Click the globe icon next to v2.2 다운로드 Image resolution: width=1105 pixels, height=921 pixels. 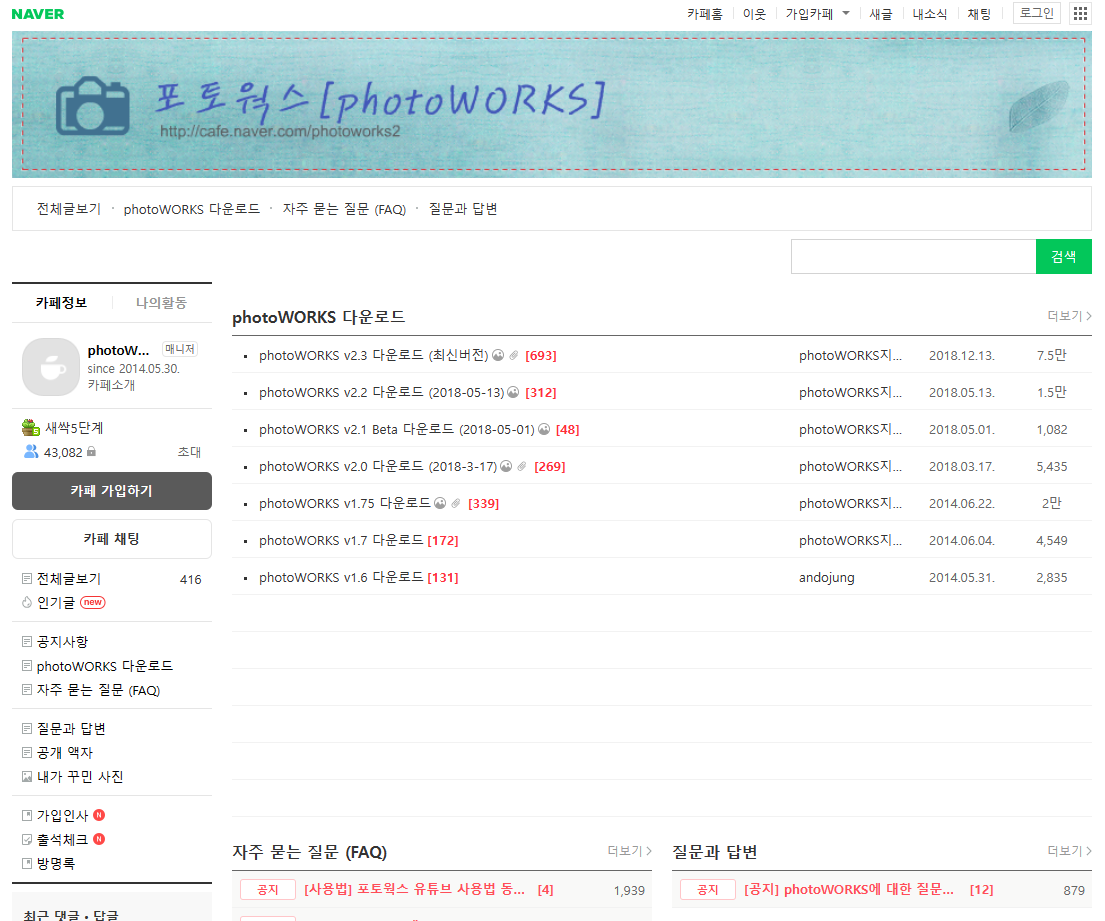click(512, 392)
